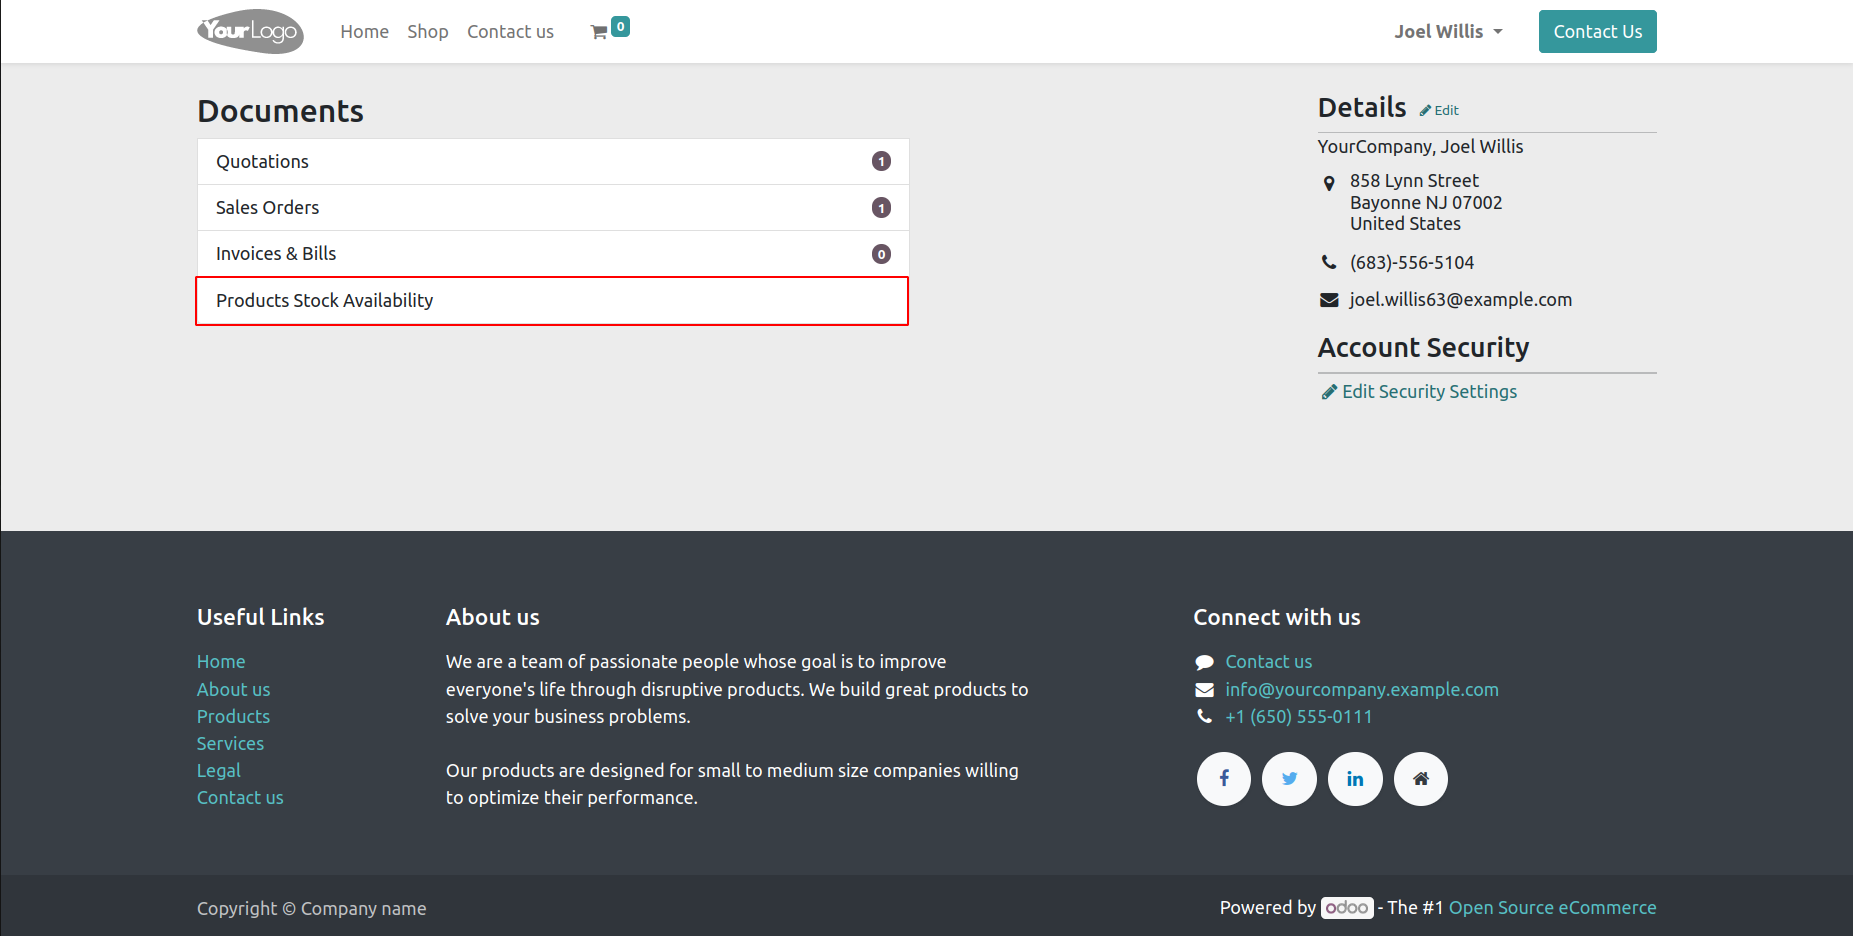This screenshot has height=936, width=1853.
Task: Open the shopping cart icon
Action: point(600,32)
